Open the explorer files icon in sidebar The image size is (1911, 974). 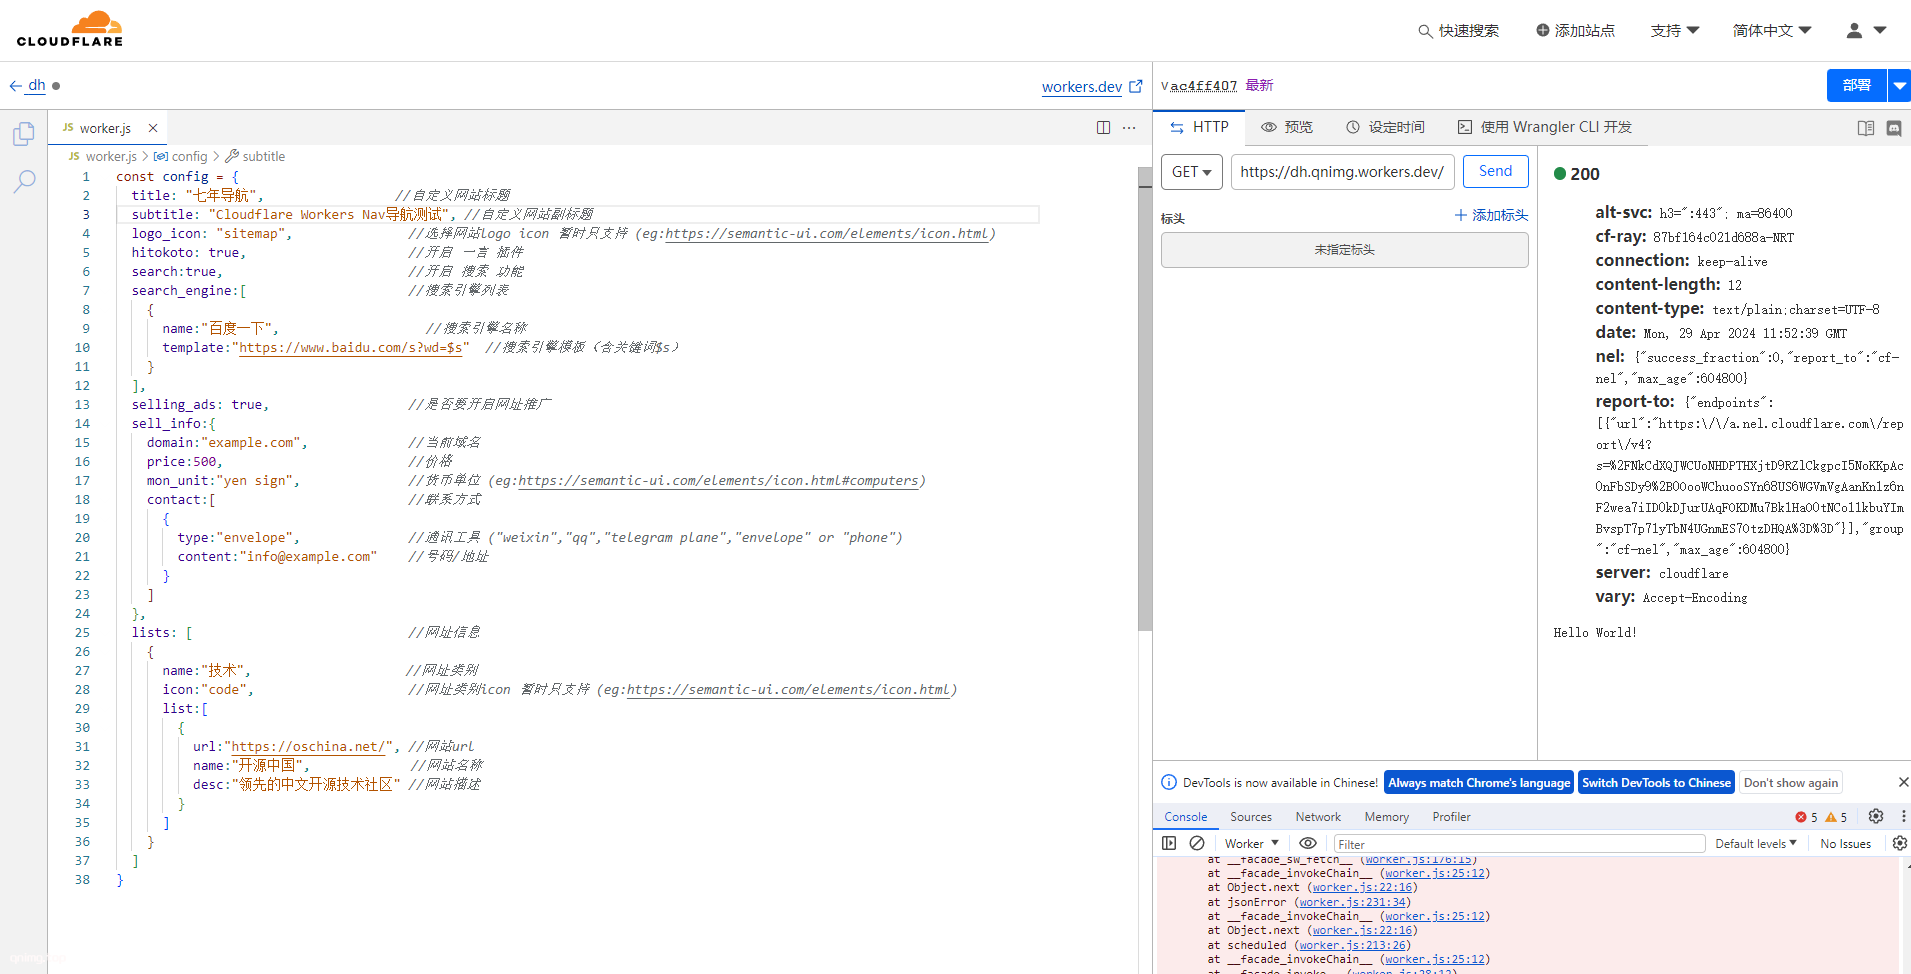[x=24, y=133]
